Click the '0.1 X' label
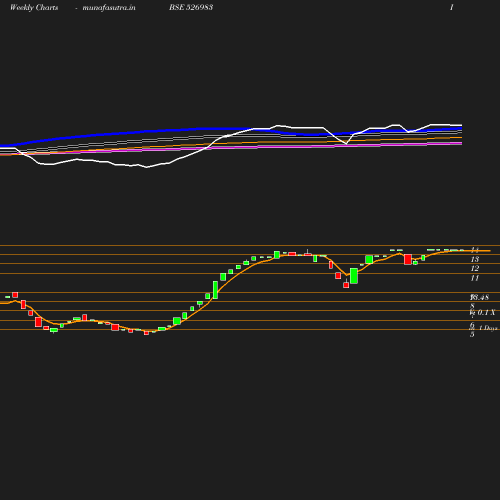Viewport: 500px width, 500px height. pyautogui.click(x=486, y=312)
